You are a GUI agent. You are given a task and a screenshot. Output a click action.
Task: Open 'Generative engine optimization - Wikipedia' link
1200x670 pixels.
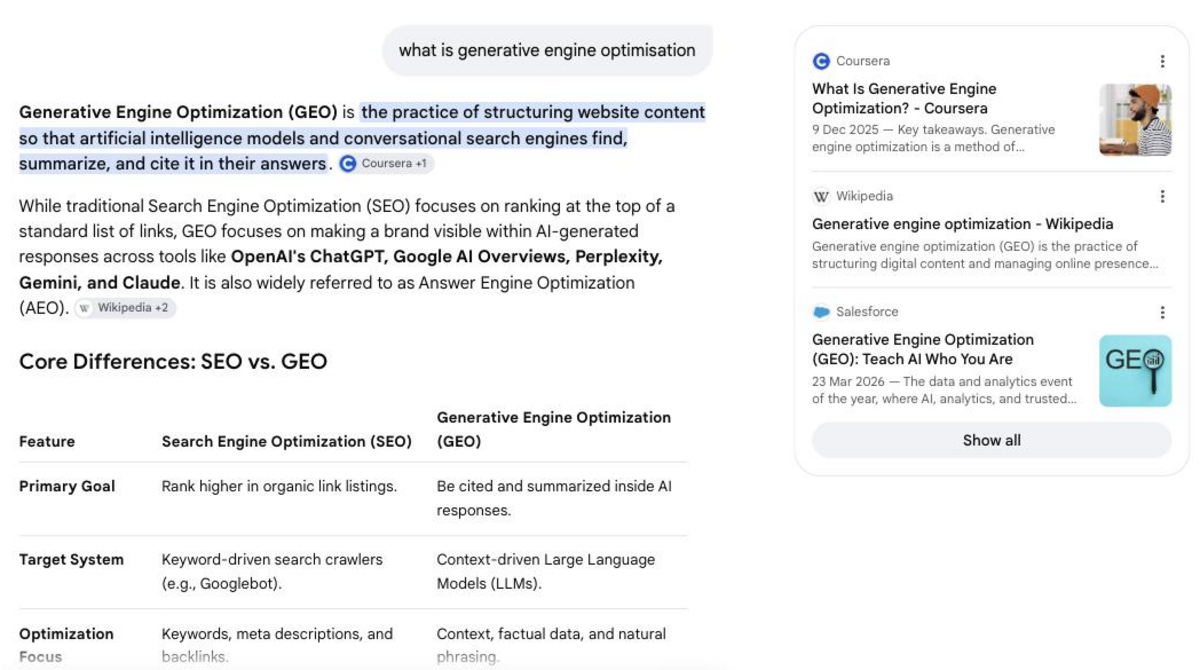point(962,224)
